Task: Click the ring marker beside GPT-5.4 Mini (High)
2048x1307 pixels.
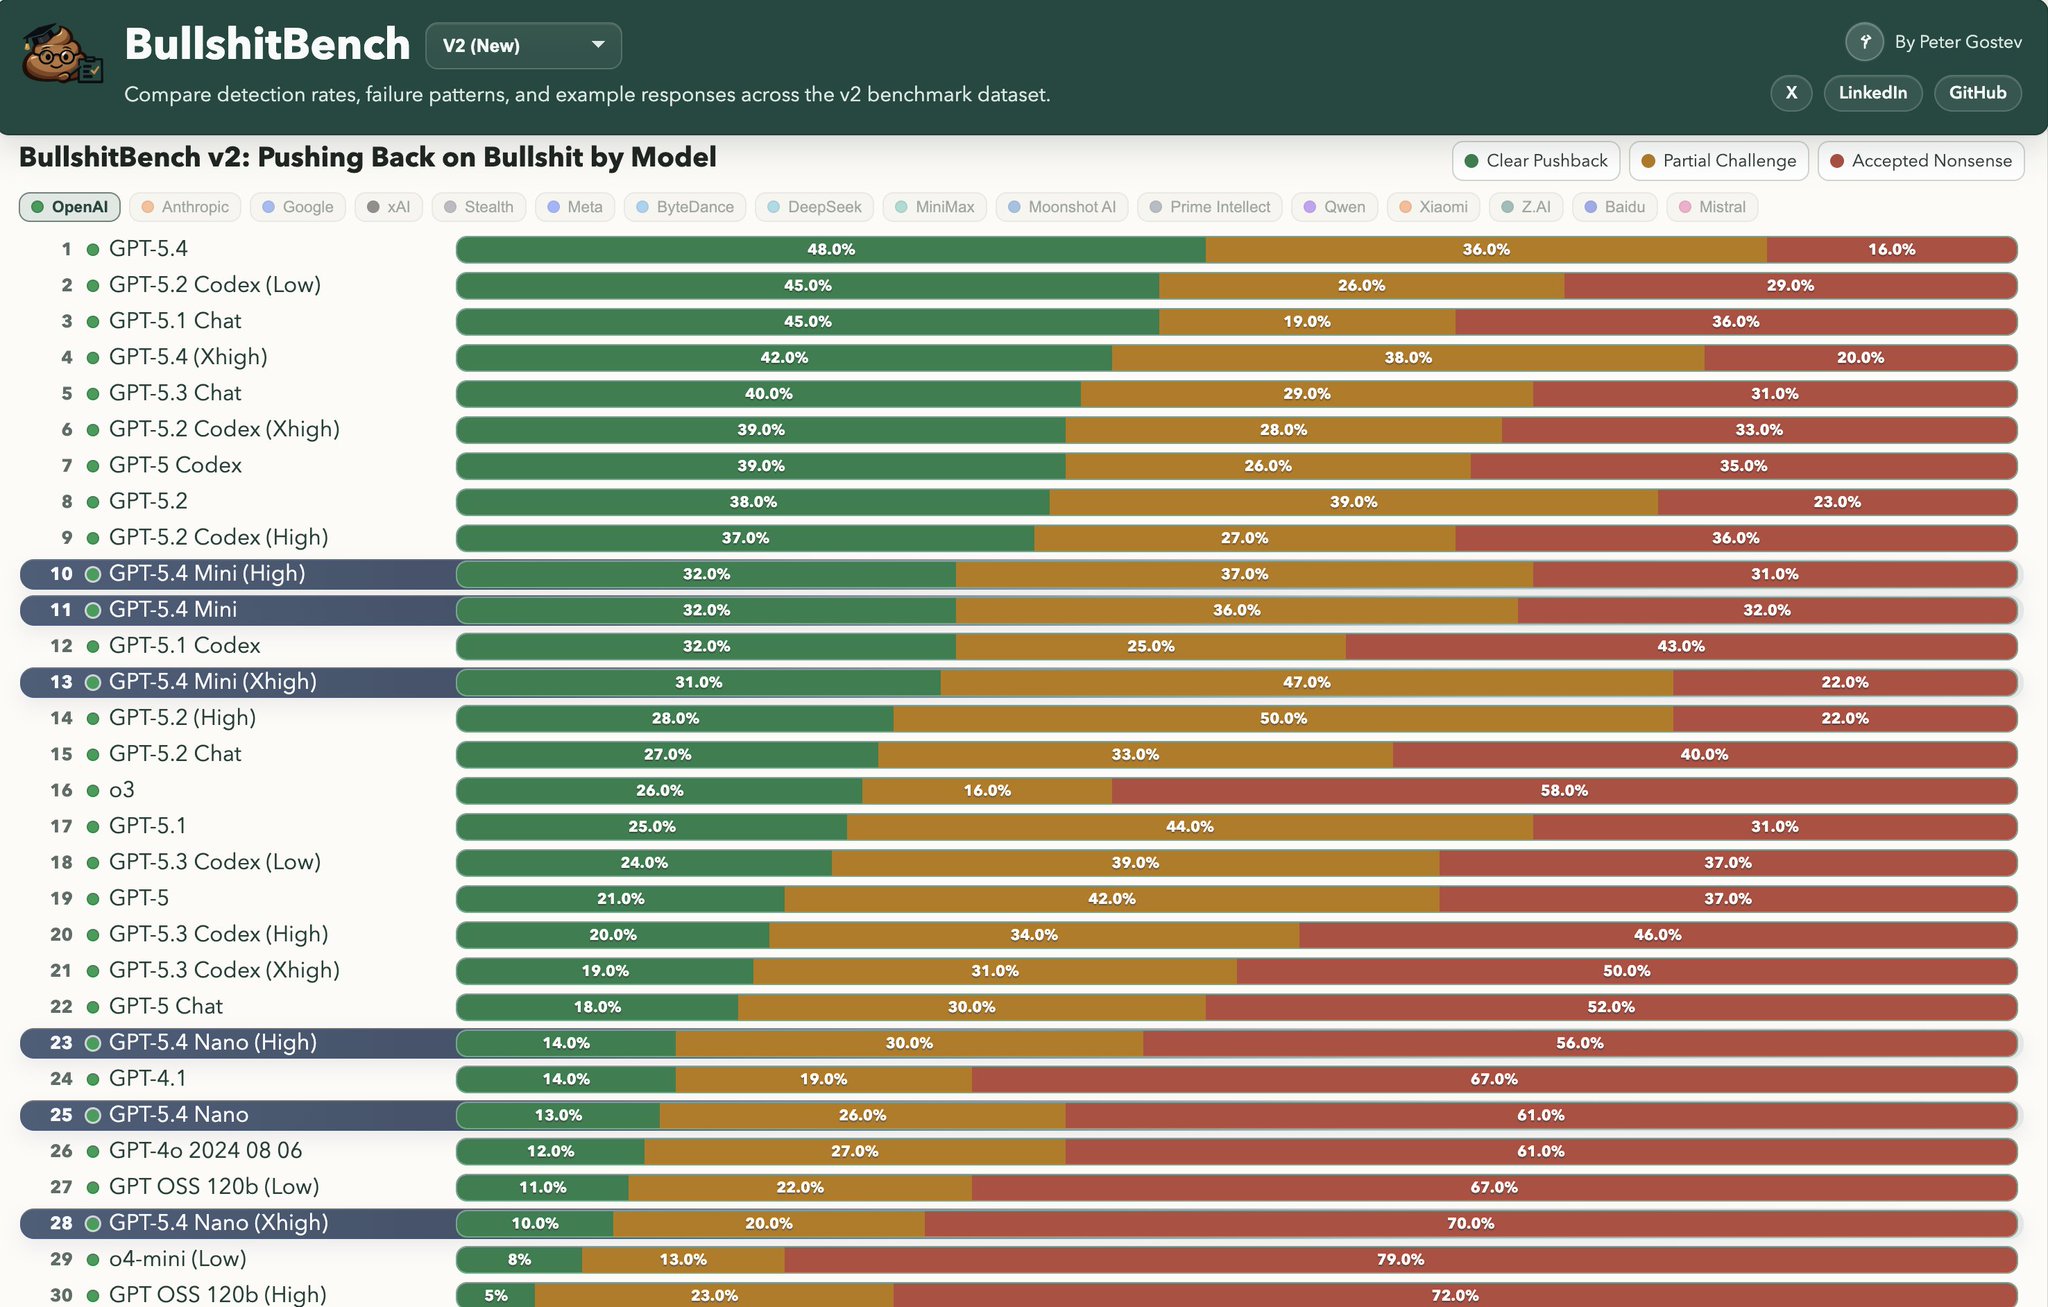Action: (93, 574)
